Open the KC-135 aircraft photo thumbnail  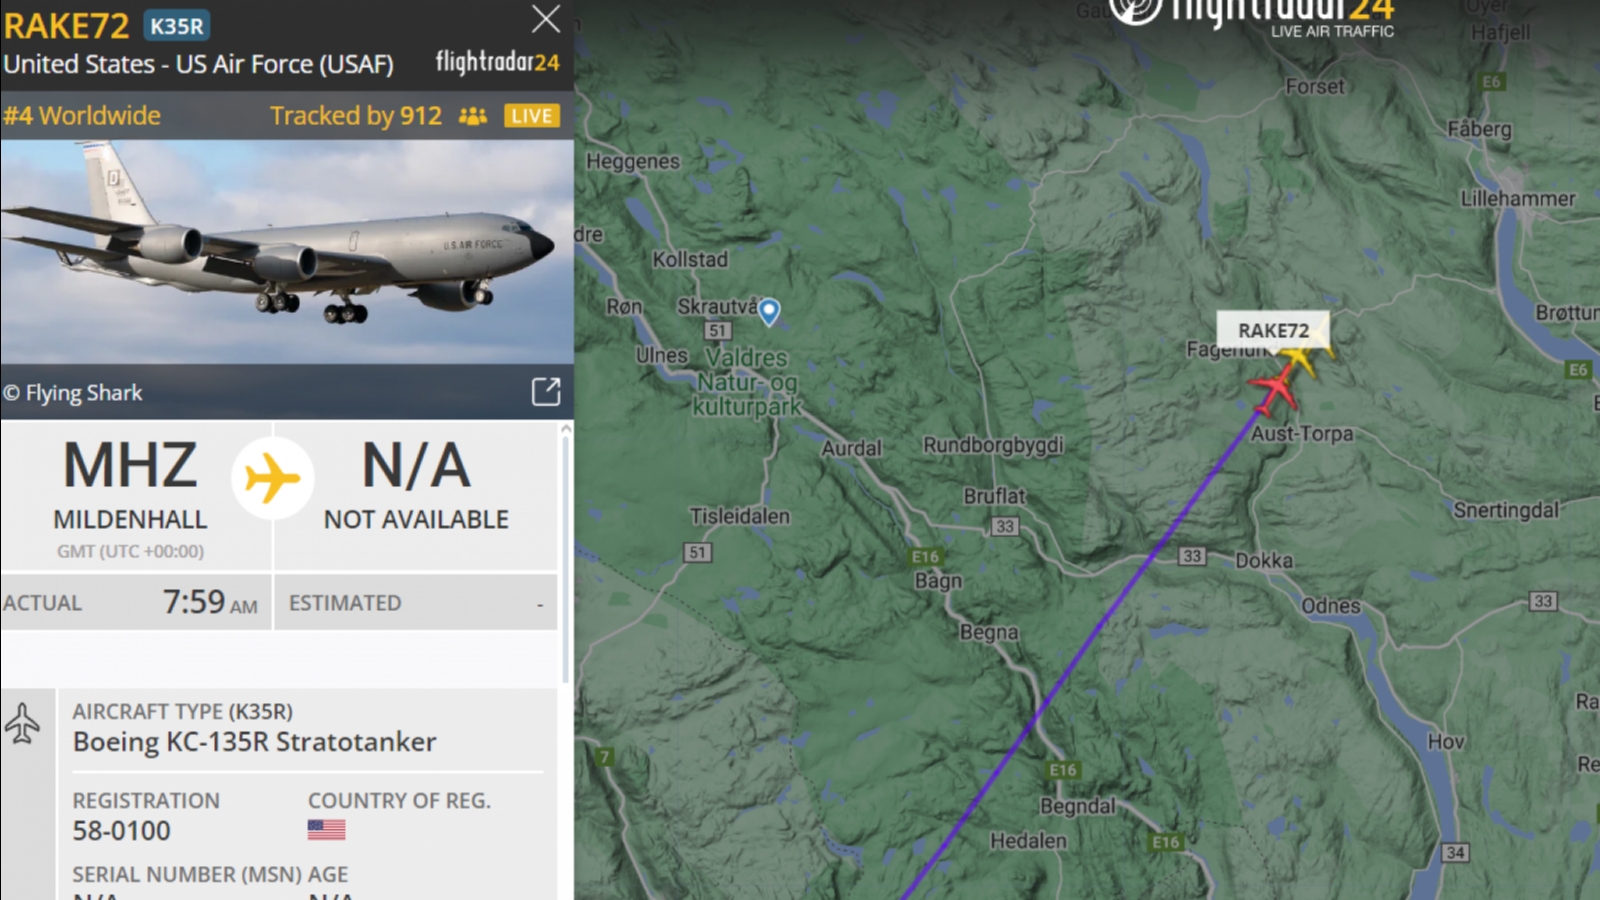click(x=287, y=252)
